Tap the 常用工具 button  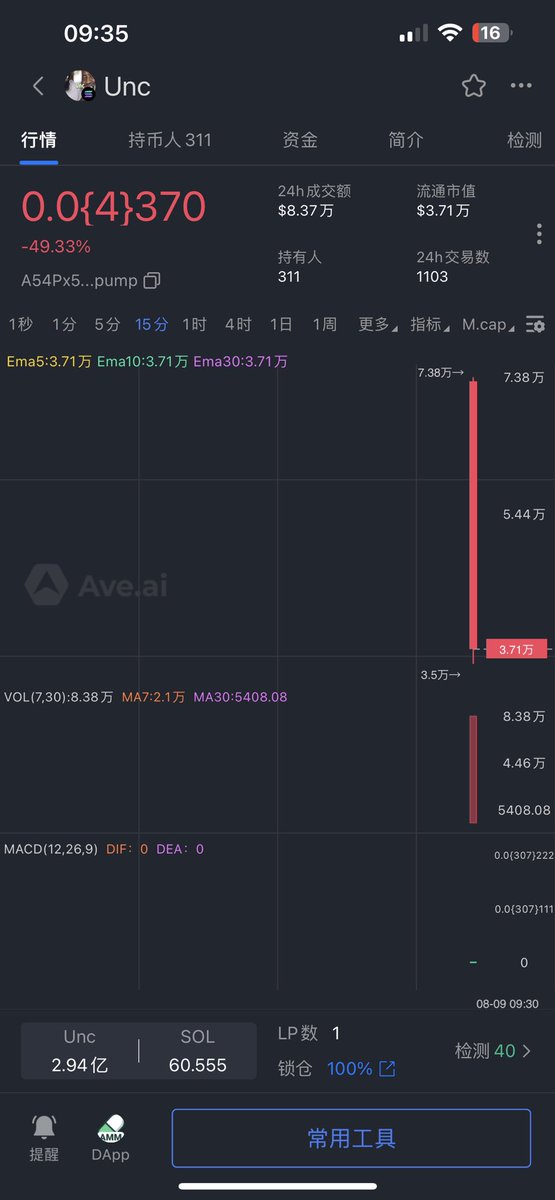click(x=351, y=1138)
